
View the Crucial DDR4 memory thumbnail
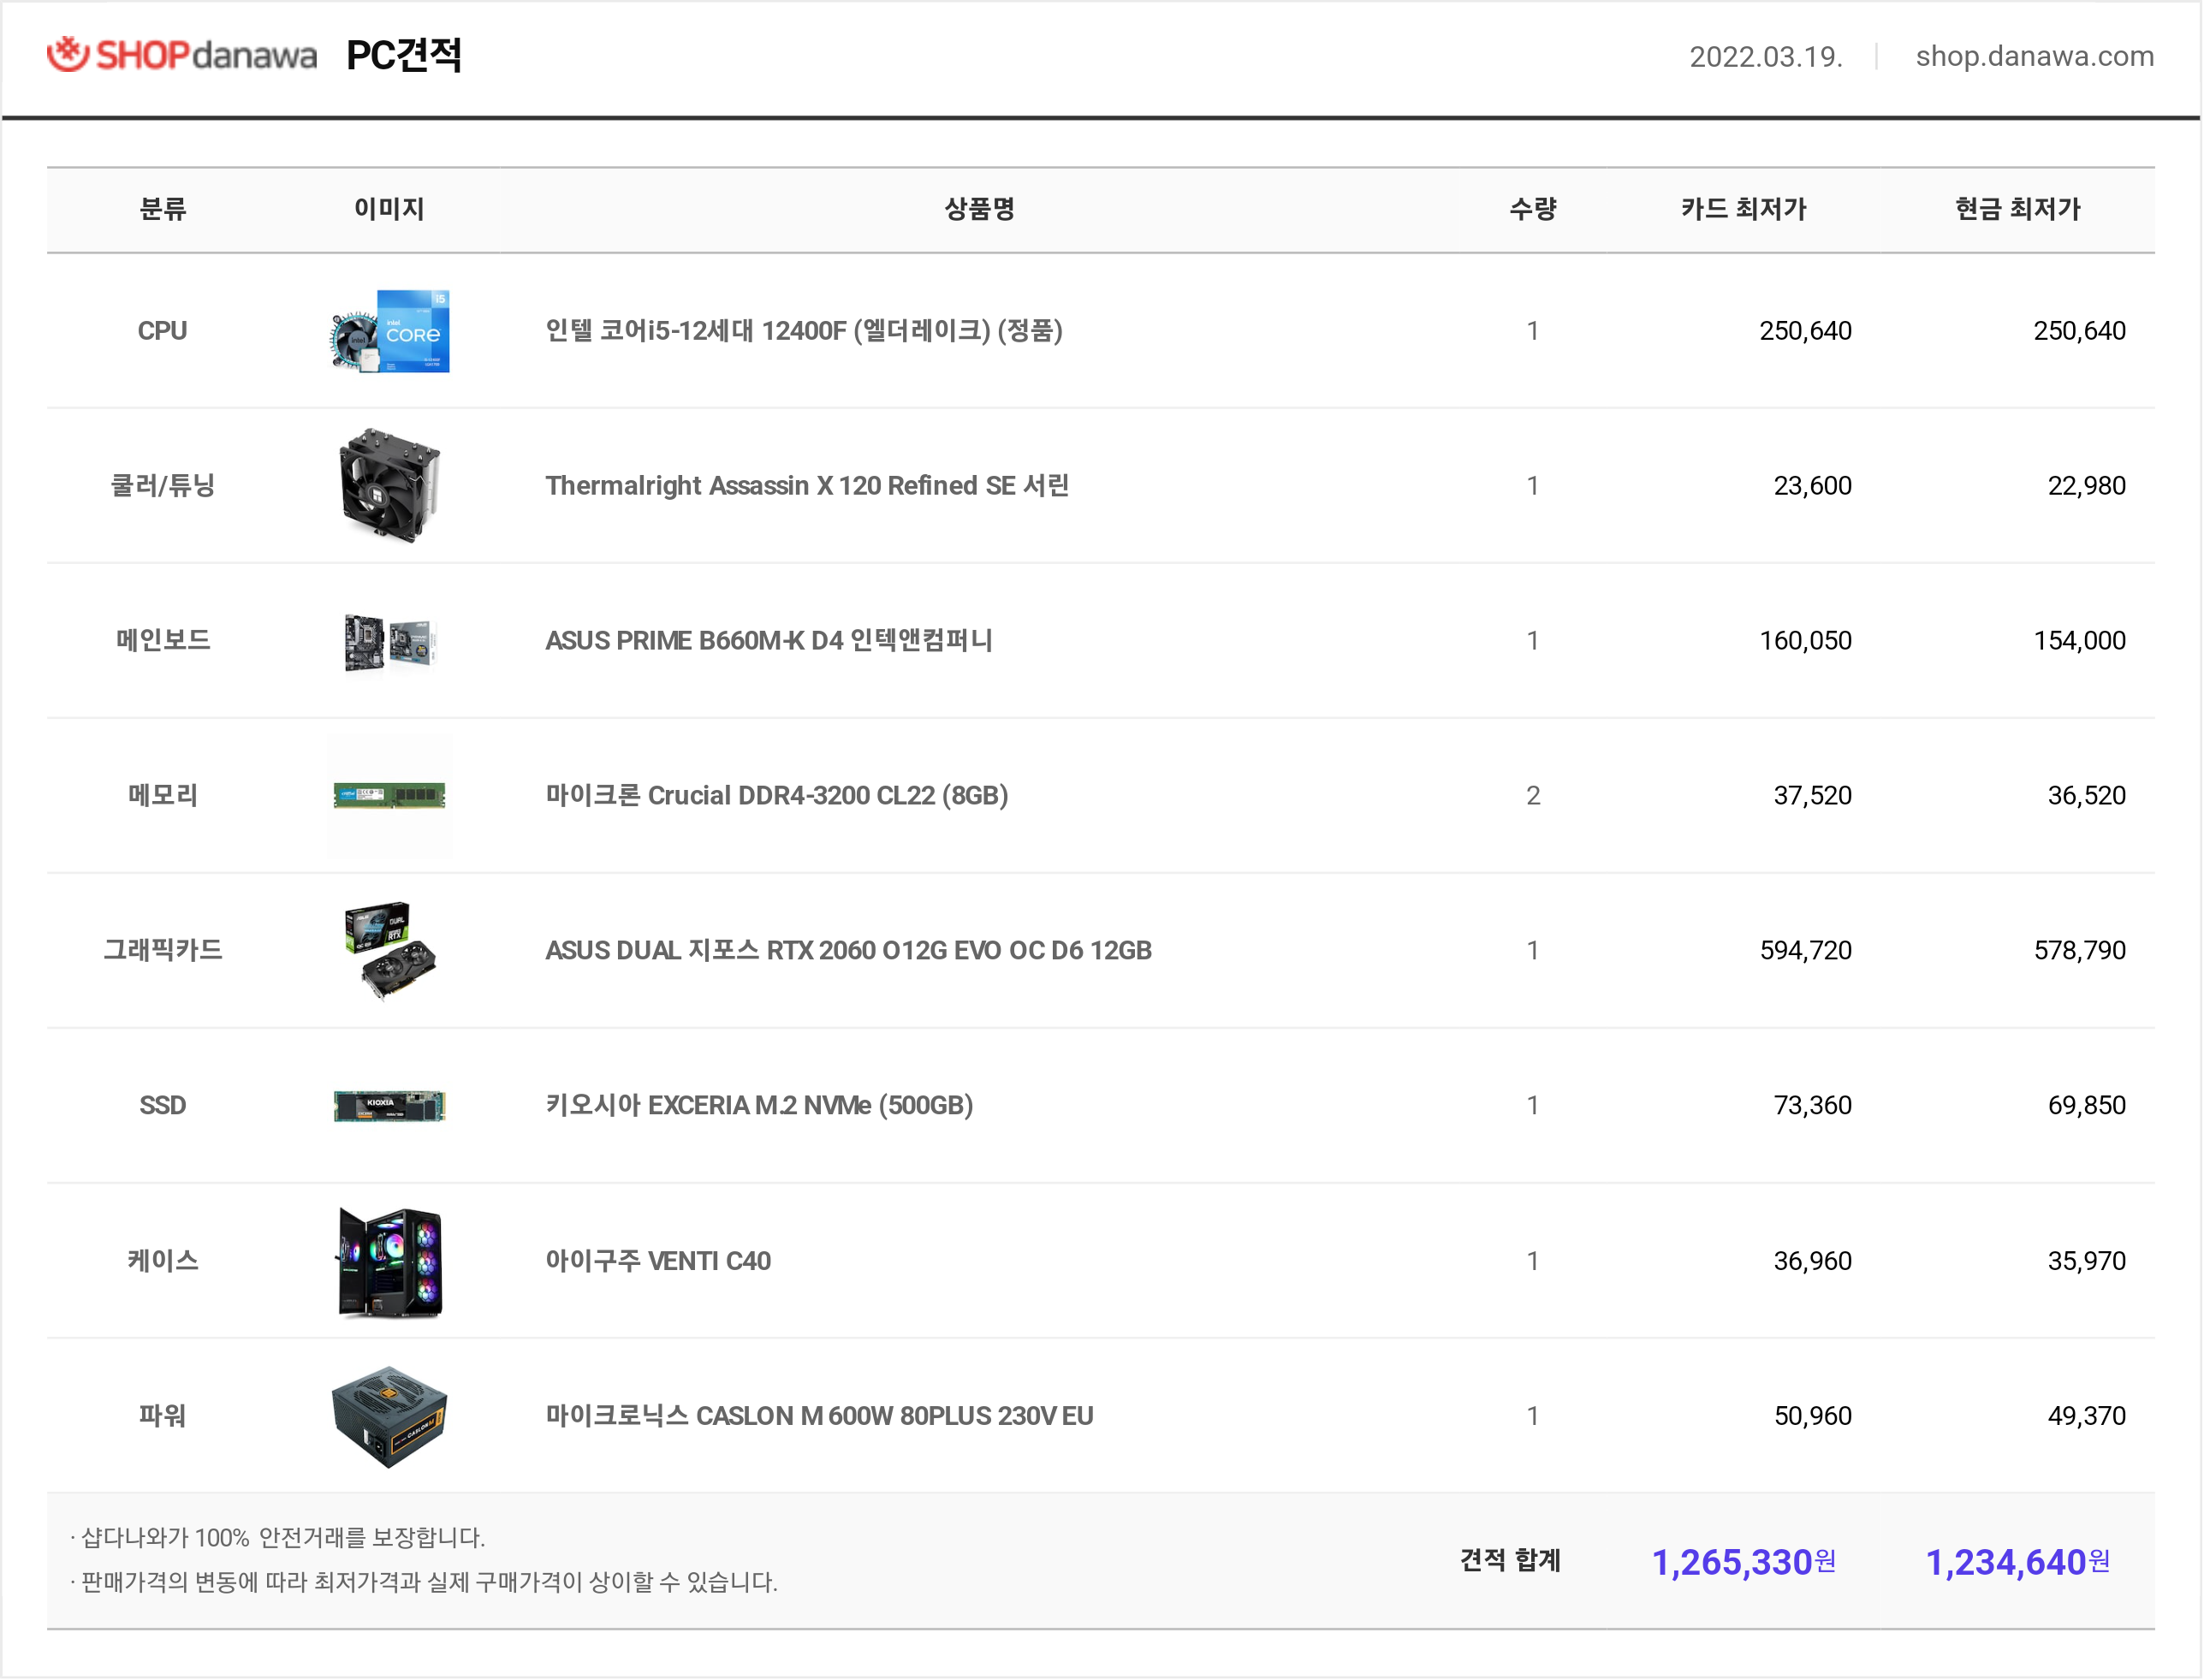pyautogui.click(x=390, y=796)
